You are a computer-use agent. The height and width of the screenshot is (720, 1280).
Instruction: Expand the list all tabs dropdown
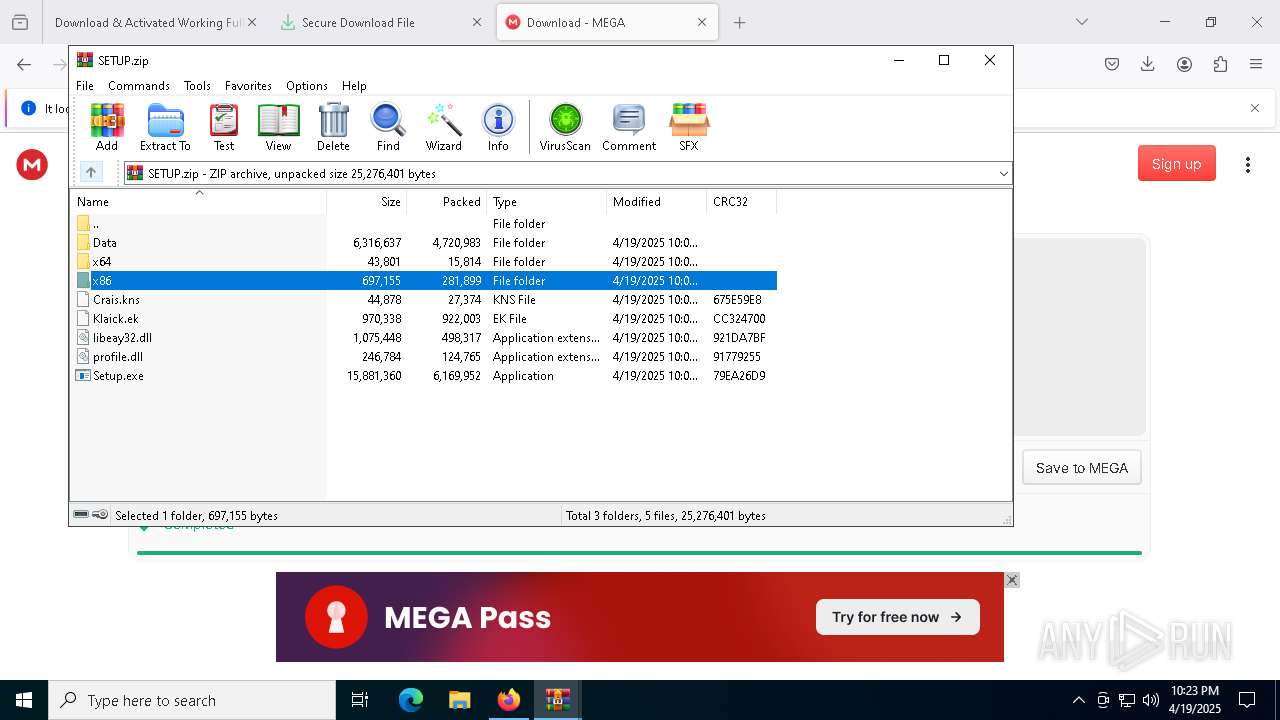[x=1081, y=22]
